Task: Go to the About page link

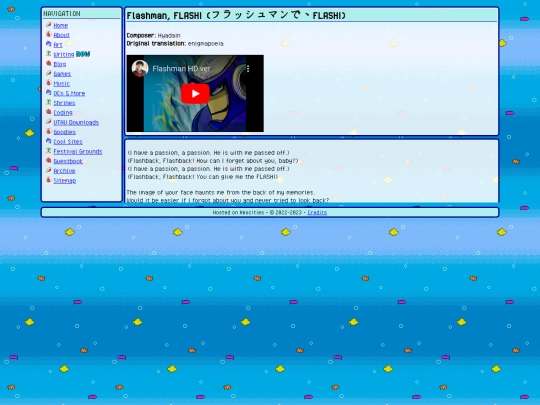Action: (x=61, y=35)
